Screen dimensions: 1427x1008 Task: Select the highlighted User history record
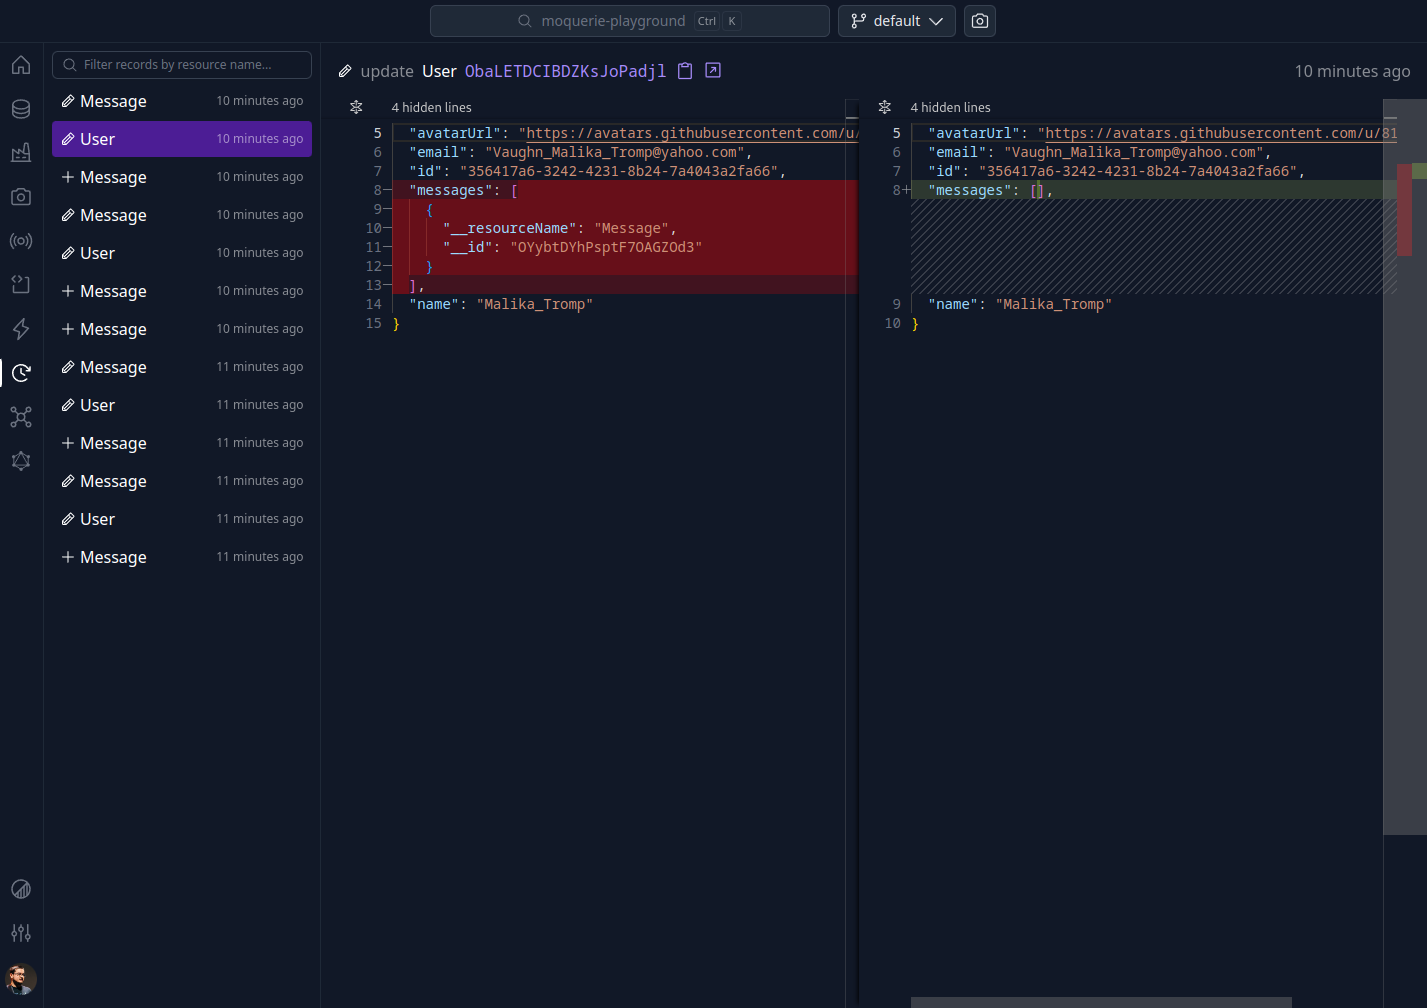click(182, 139)
